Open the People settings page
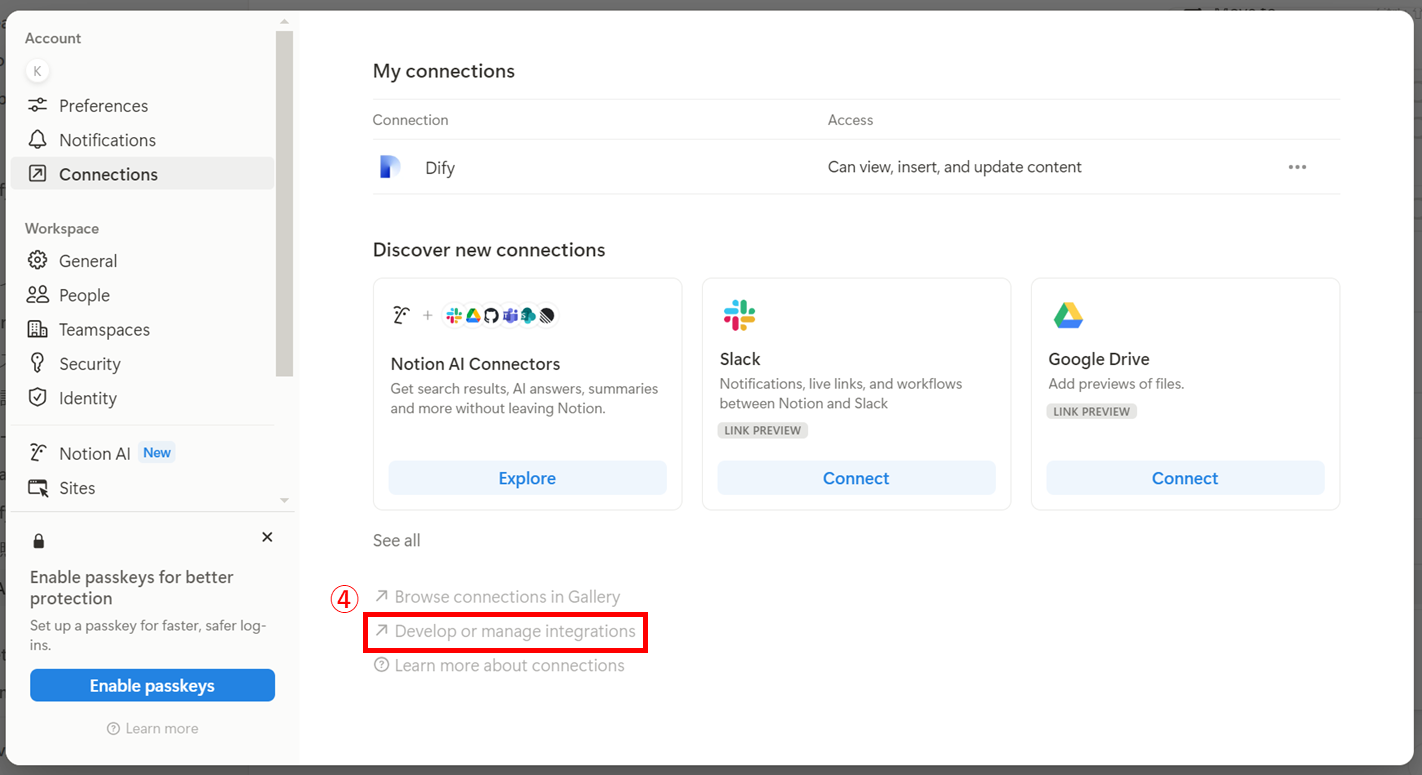 coord(84,295)
